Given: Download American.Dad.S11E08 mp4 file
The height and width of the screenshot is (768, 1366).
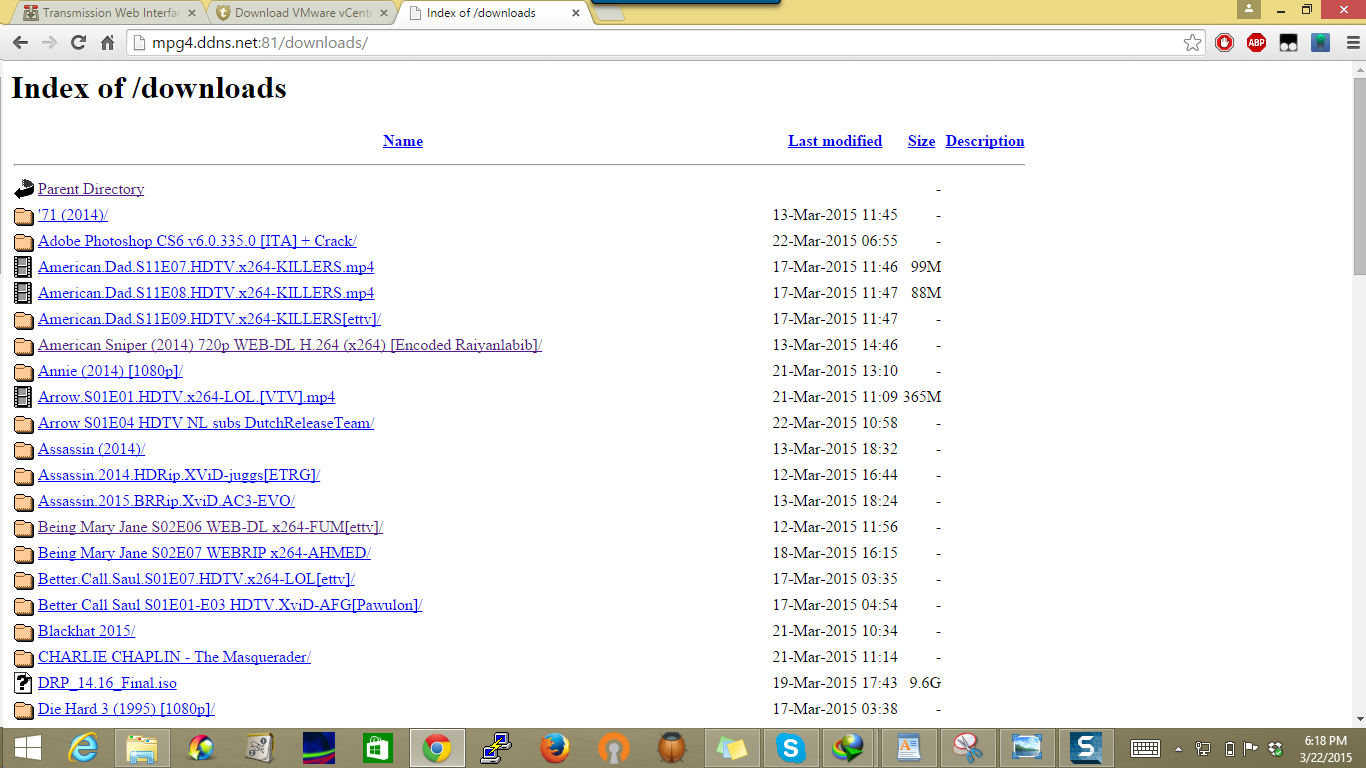Looking at the screenshot, I should click(206, 293).
